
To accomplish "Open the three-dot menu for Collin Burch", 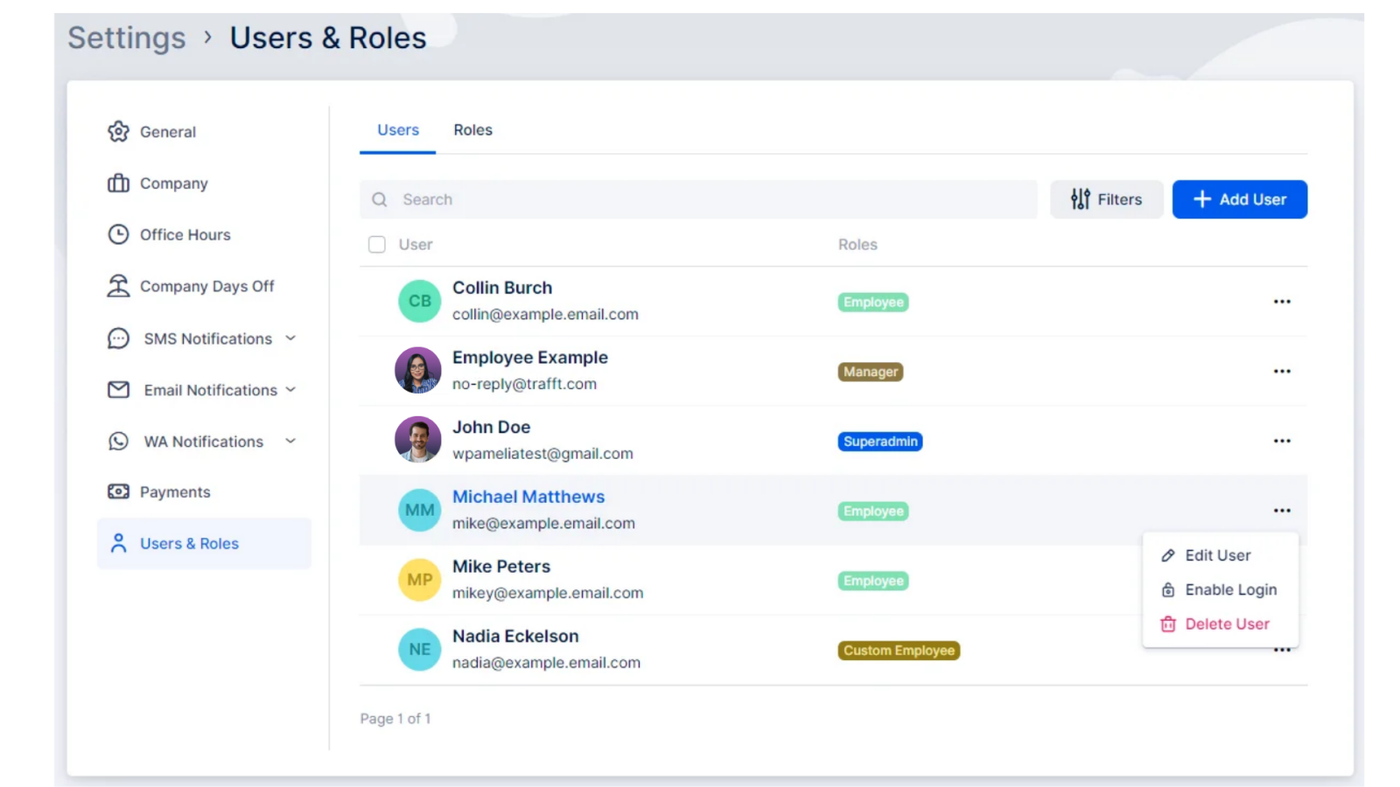I will click(x=1281, y=301).
